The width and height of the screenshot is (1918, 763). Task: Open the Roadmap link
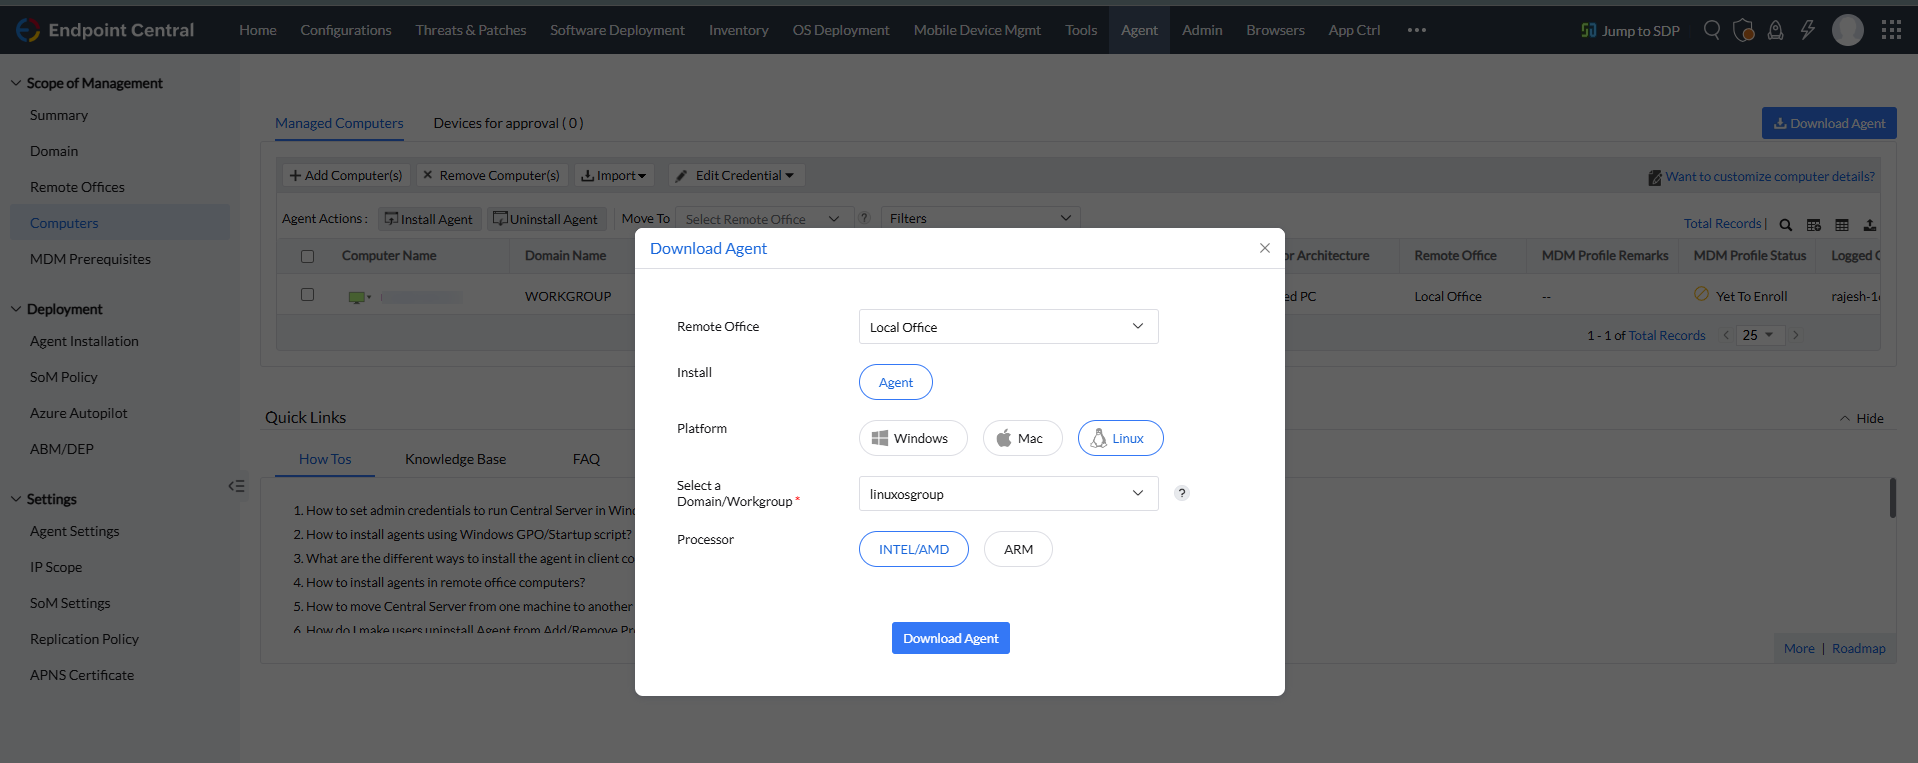click(1859, 648)
